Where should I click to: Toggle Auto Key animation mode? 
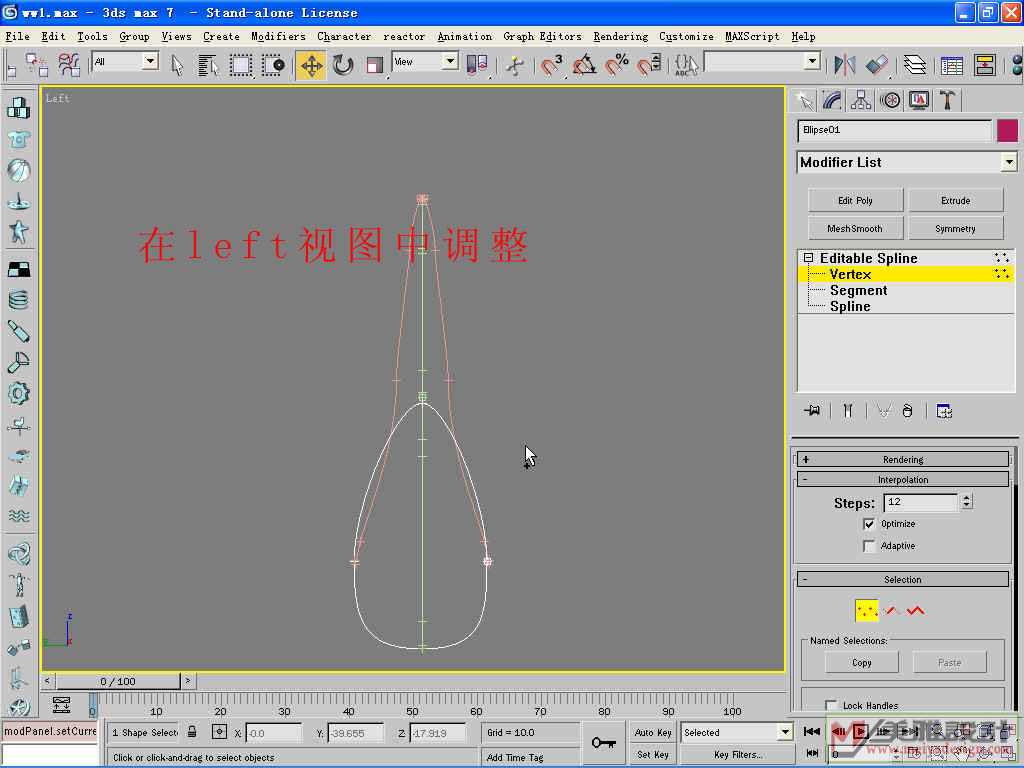[x=652, y=733]
